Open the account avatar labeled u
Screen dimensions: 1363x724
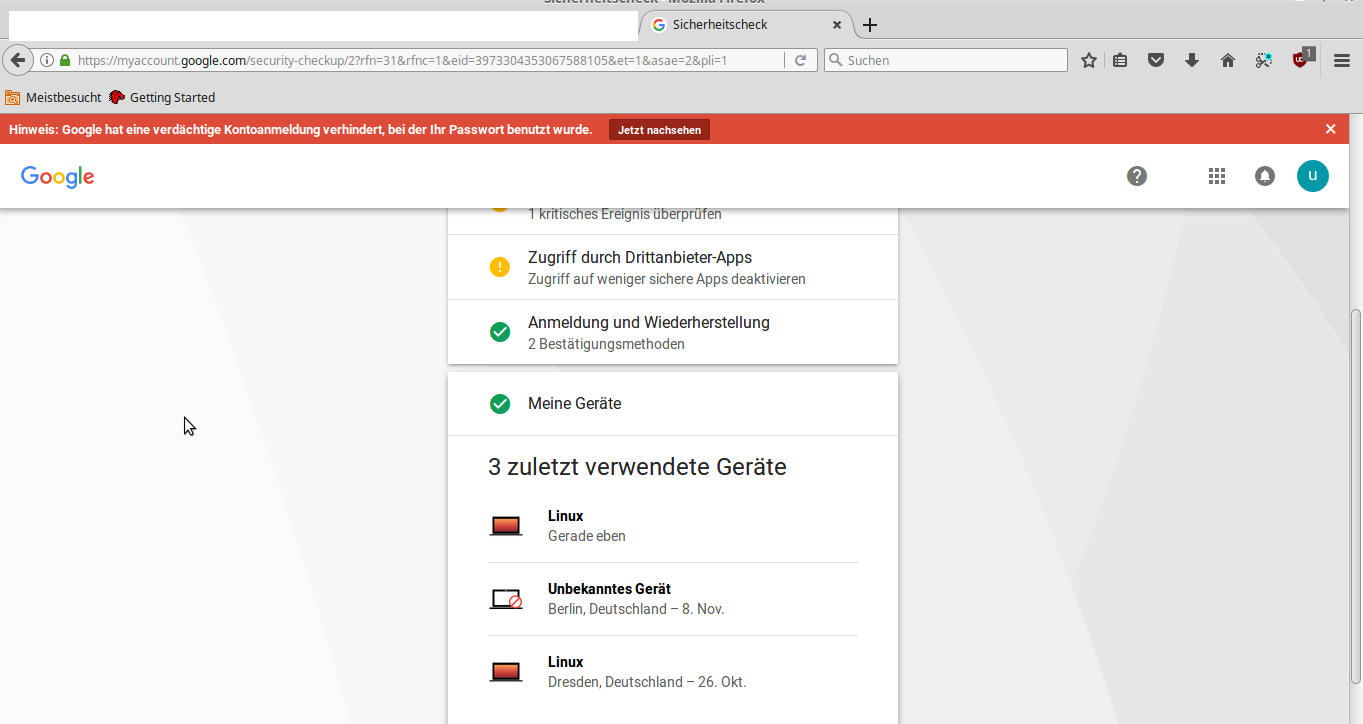1313,176
